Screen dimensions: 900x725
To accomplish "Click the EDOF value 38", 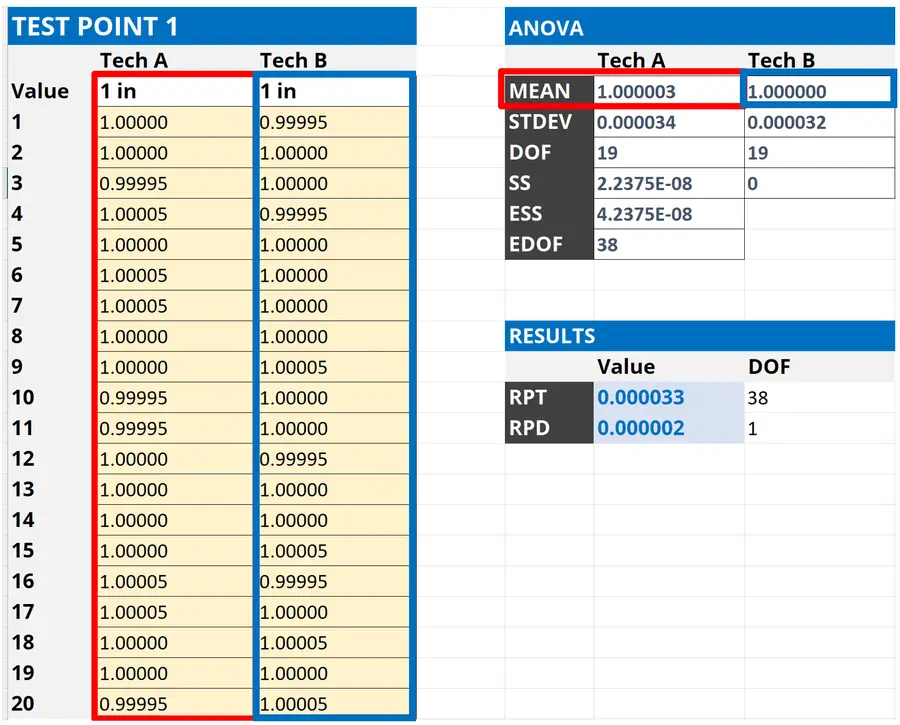I will pyautogui.click(x=669, y=245).
